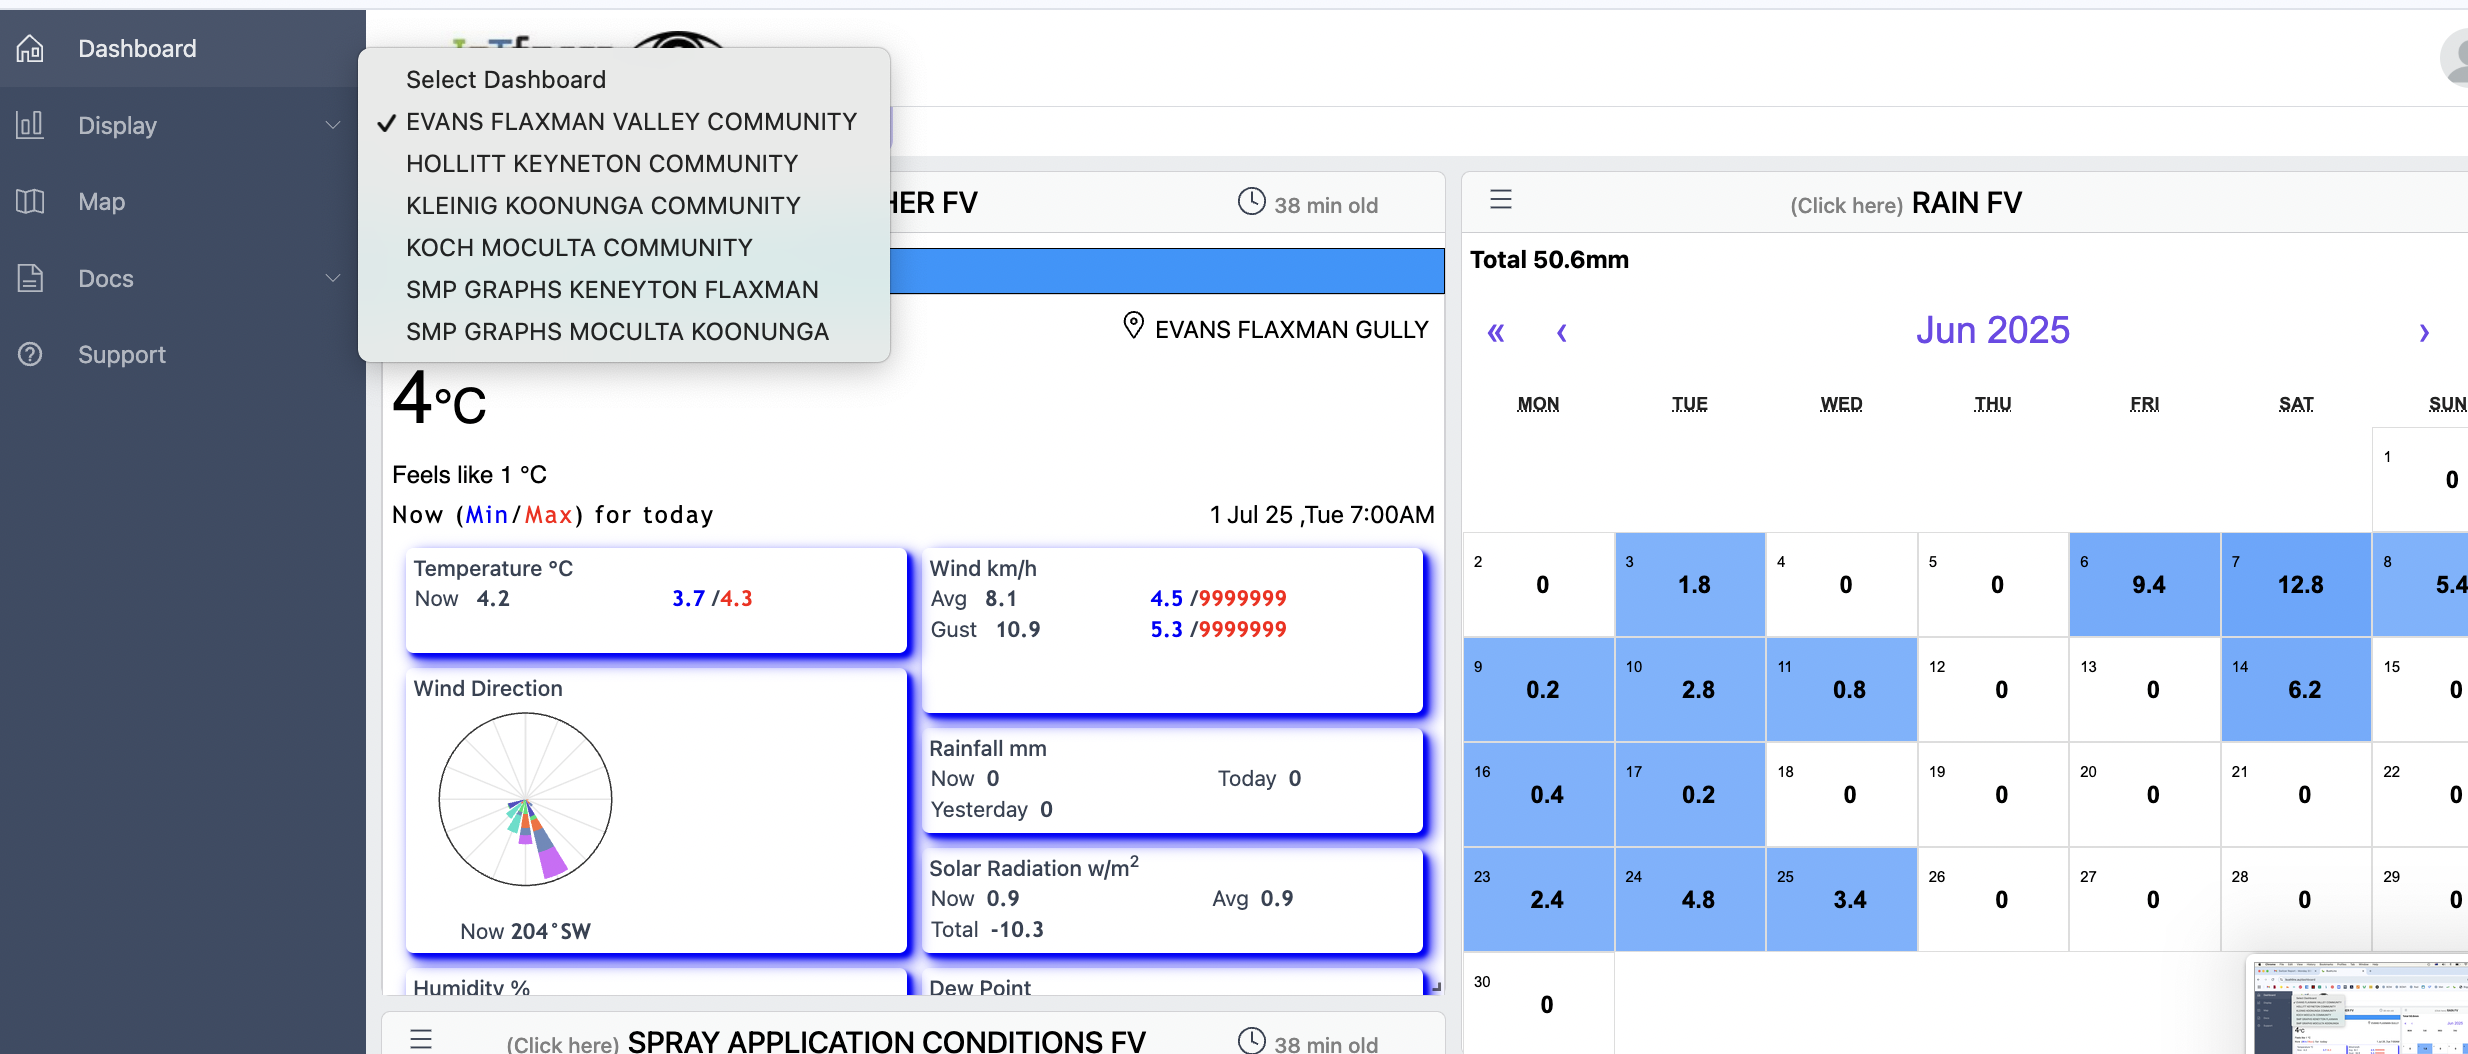The height and width of the screenshot is (1054, 2468).
Task: Click the Display bar chart icon
Action: click(x=30, y=125)
